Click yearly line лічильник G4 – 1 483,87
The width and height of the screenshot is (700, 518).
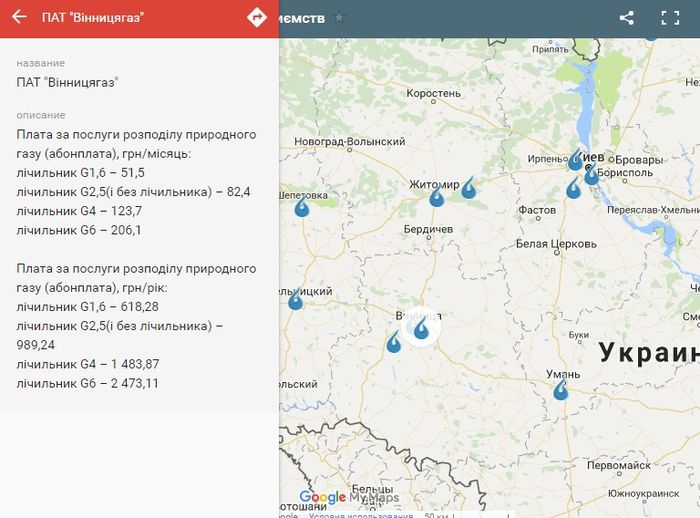pyautogui.click(x=88, y=364)
